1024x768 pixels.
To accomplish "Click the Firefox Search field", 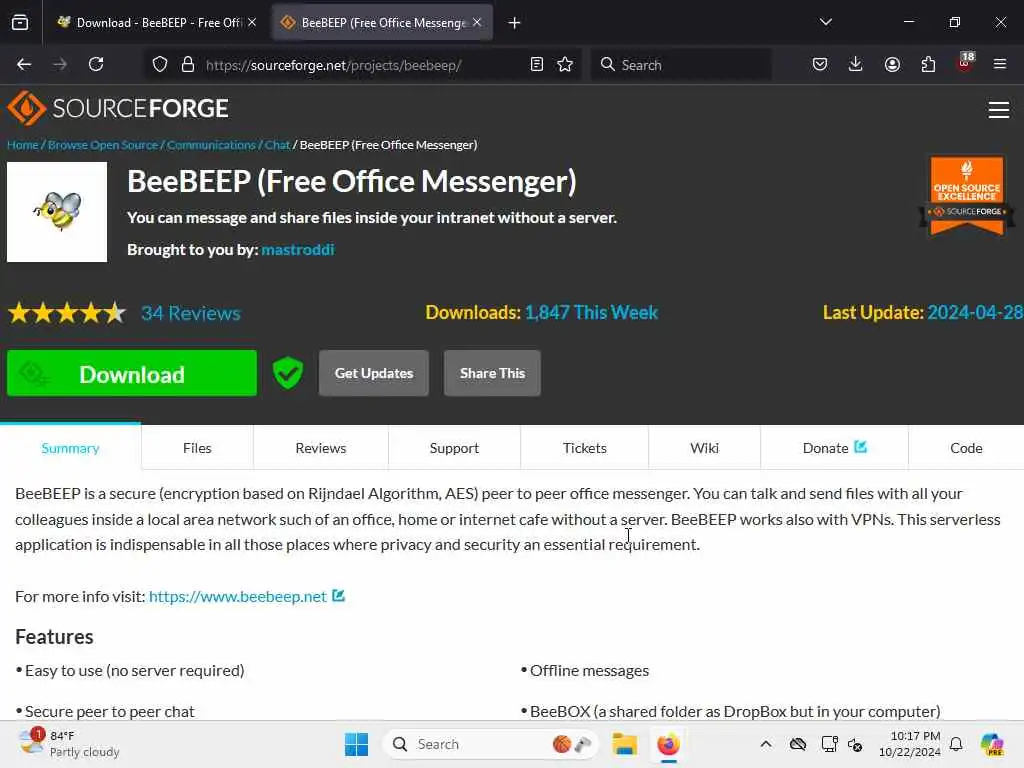I will (x=681, y=65).
